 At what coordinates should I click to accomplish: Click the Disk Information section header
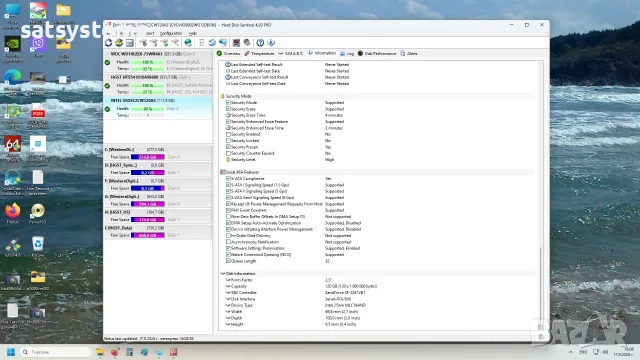(x=377, y=273)
